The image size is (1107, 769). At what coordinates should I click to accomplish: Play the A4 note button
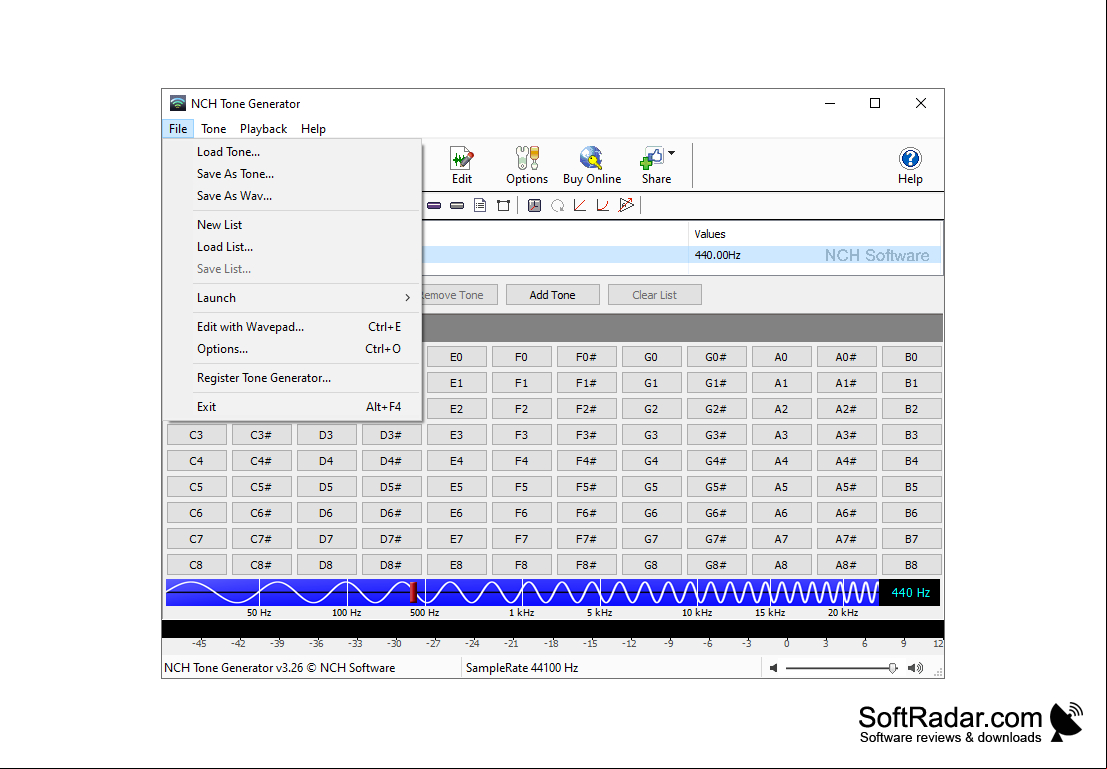781,461
